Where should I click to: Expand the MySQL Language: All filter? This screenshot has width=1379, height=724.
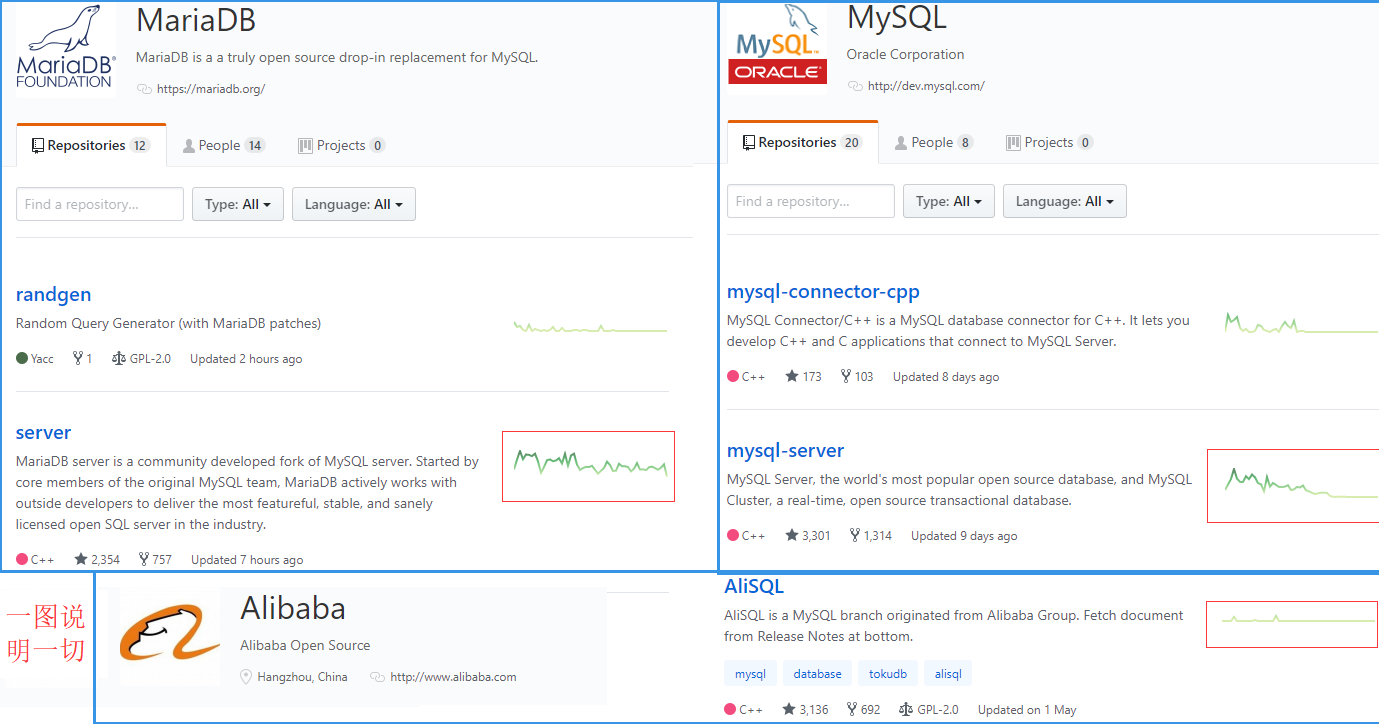pyautogui.click(x=1065, y=201)
